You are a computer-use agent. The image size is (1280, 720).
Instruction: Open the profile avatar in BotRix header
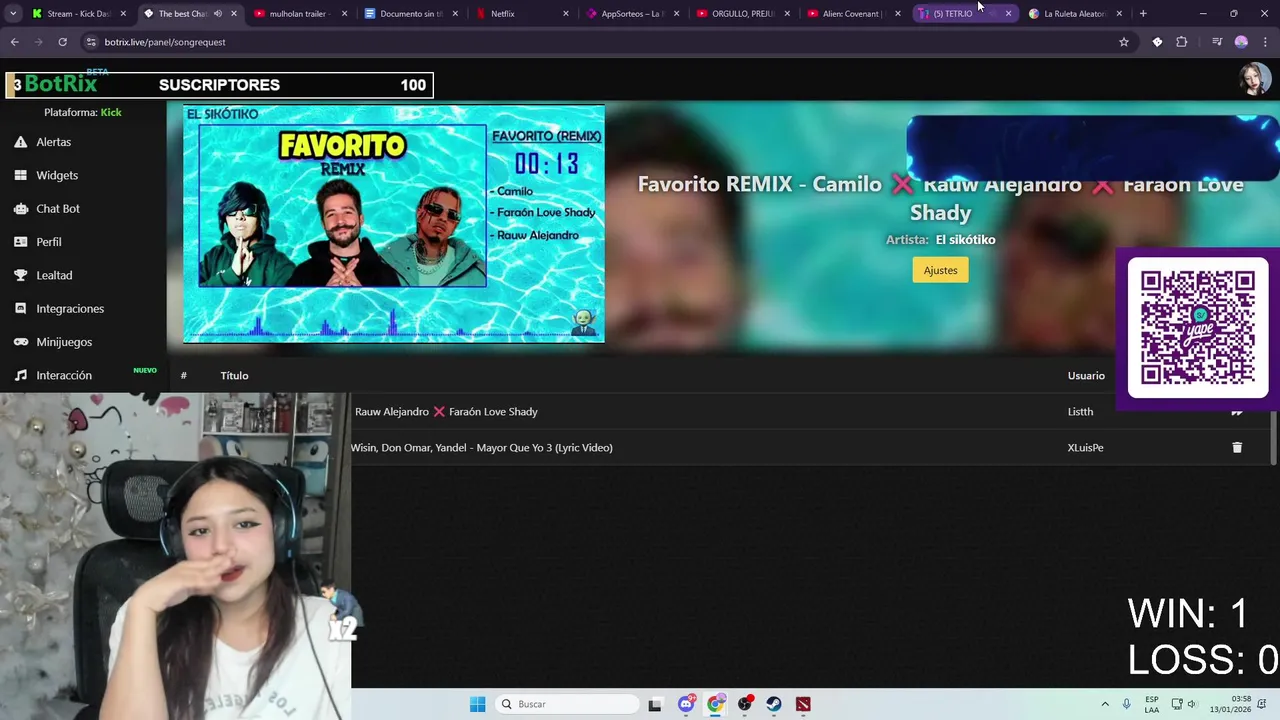[1255, 79]
